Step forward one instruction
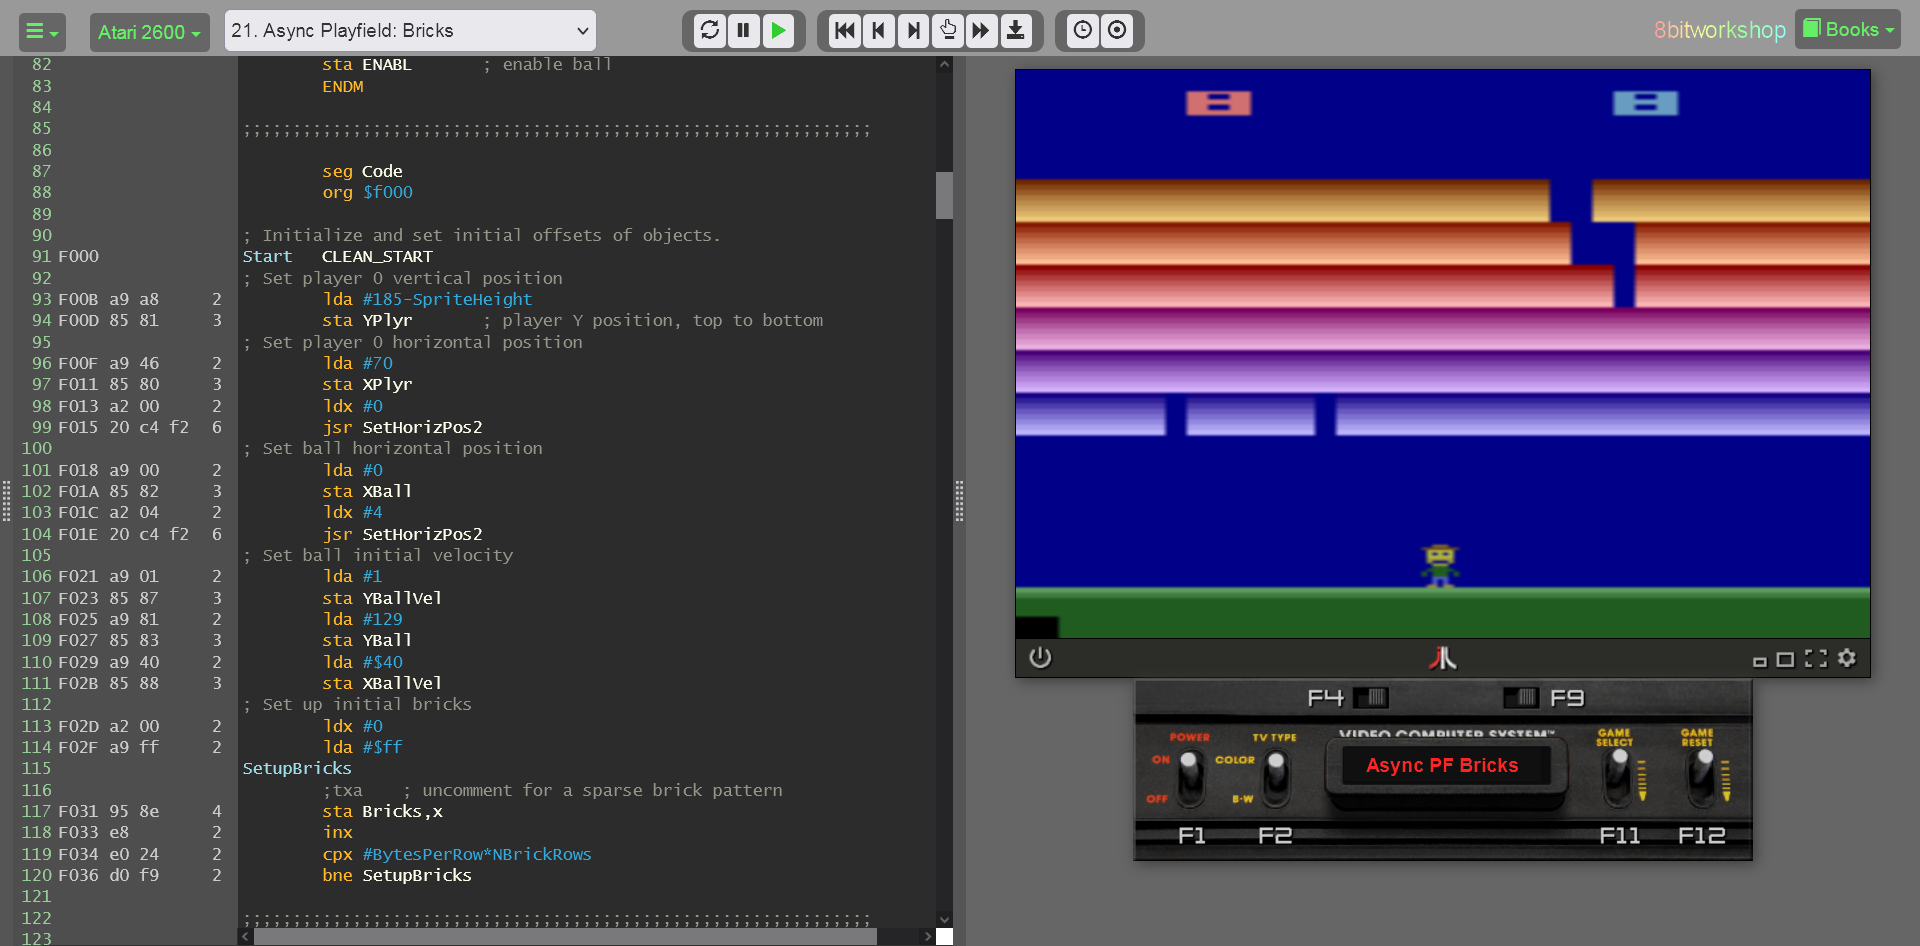This screenshot has height=946, width=1920. (x=913, y=30)
